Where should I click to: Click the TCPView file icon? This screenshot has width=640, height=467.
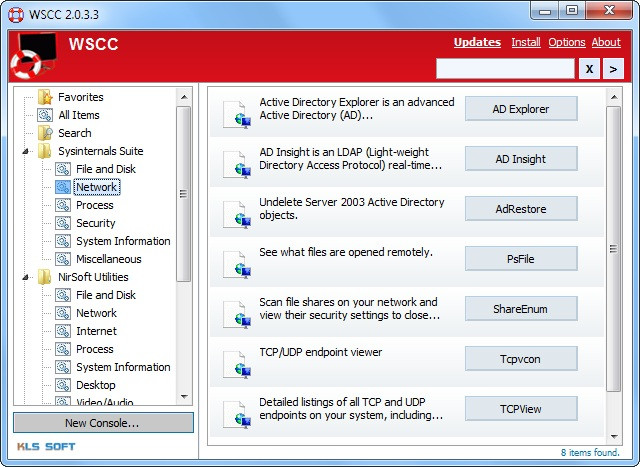coord(237,415)
